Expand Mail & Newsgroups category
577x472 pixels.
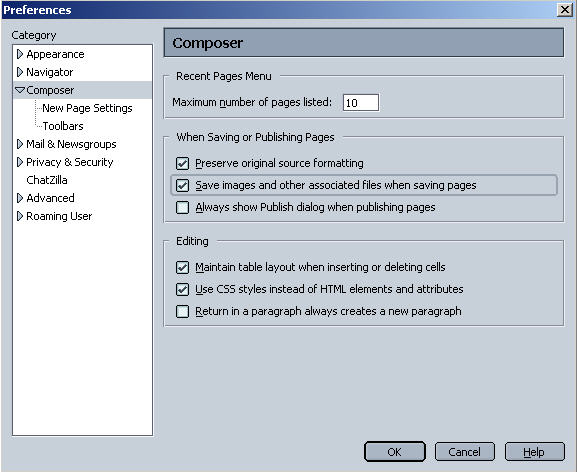(20, 144)
